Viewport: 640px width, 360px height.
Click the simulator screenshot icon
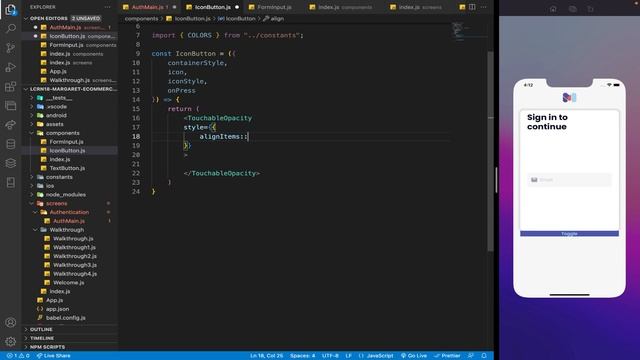[x=572, y=9]
